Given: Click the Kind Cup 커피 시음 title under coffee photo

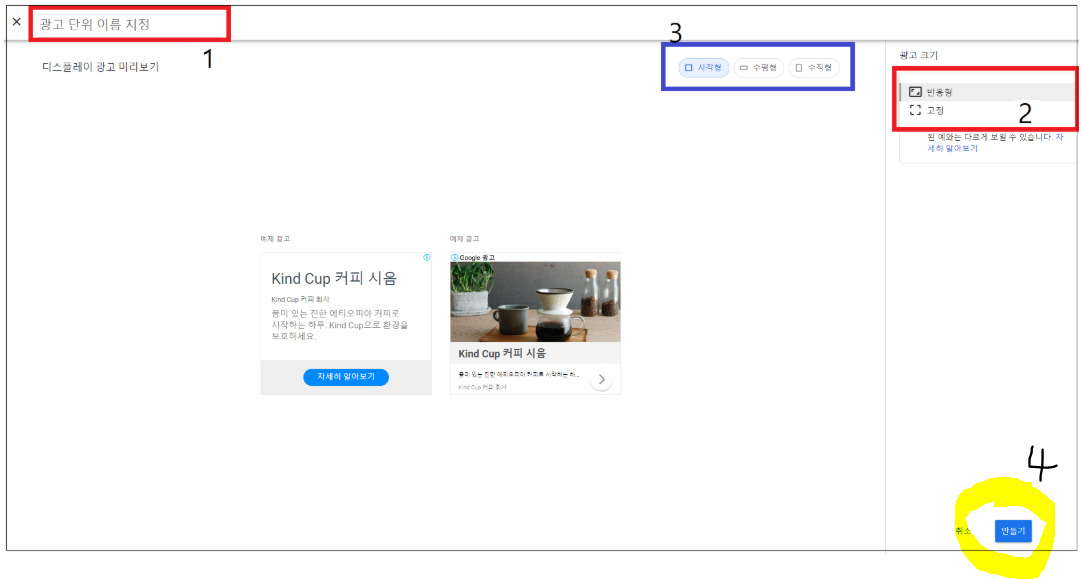Looking at the screenshot, I should 502,353.
